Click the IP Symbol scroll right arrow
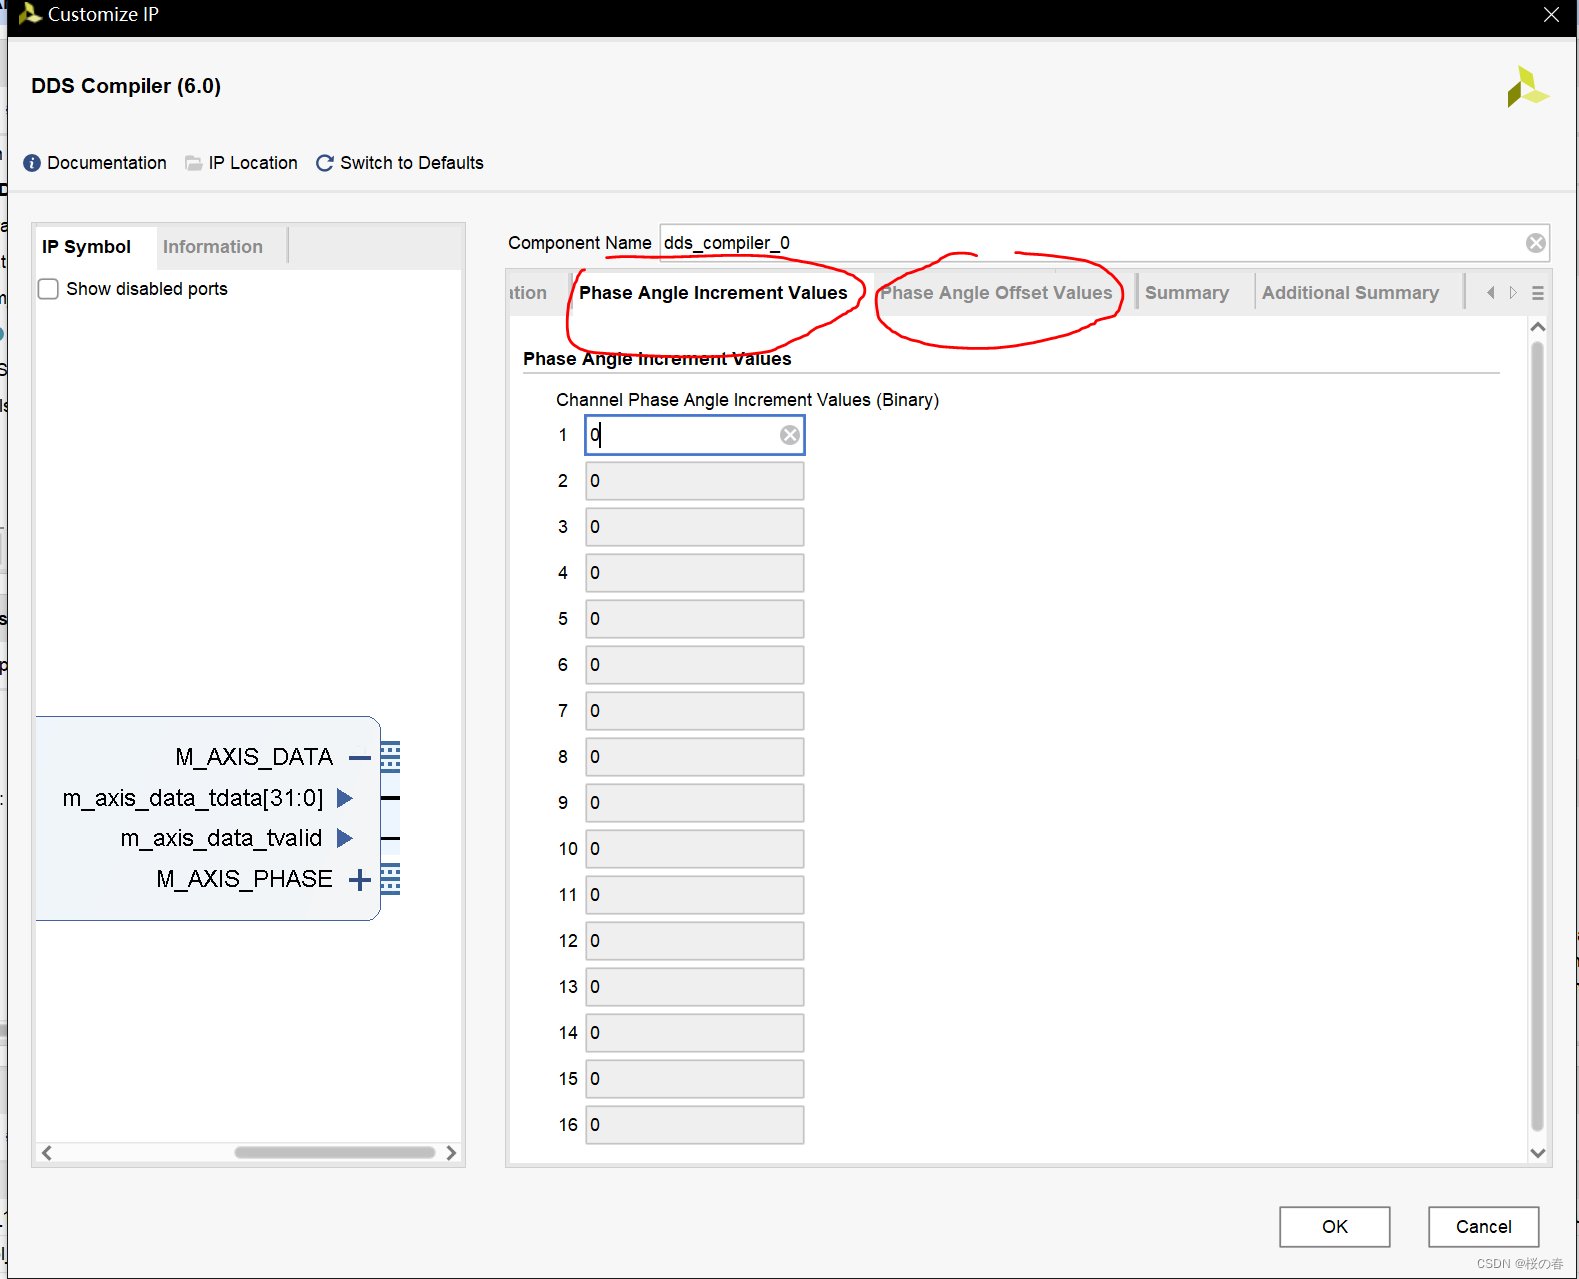 tap(451, 1153)
